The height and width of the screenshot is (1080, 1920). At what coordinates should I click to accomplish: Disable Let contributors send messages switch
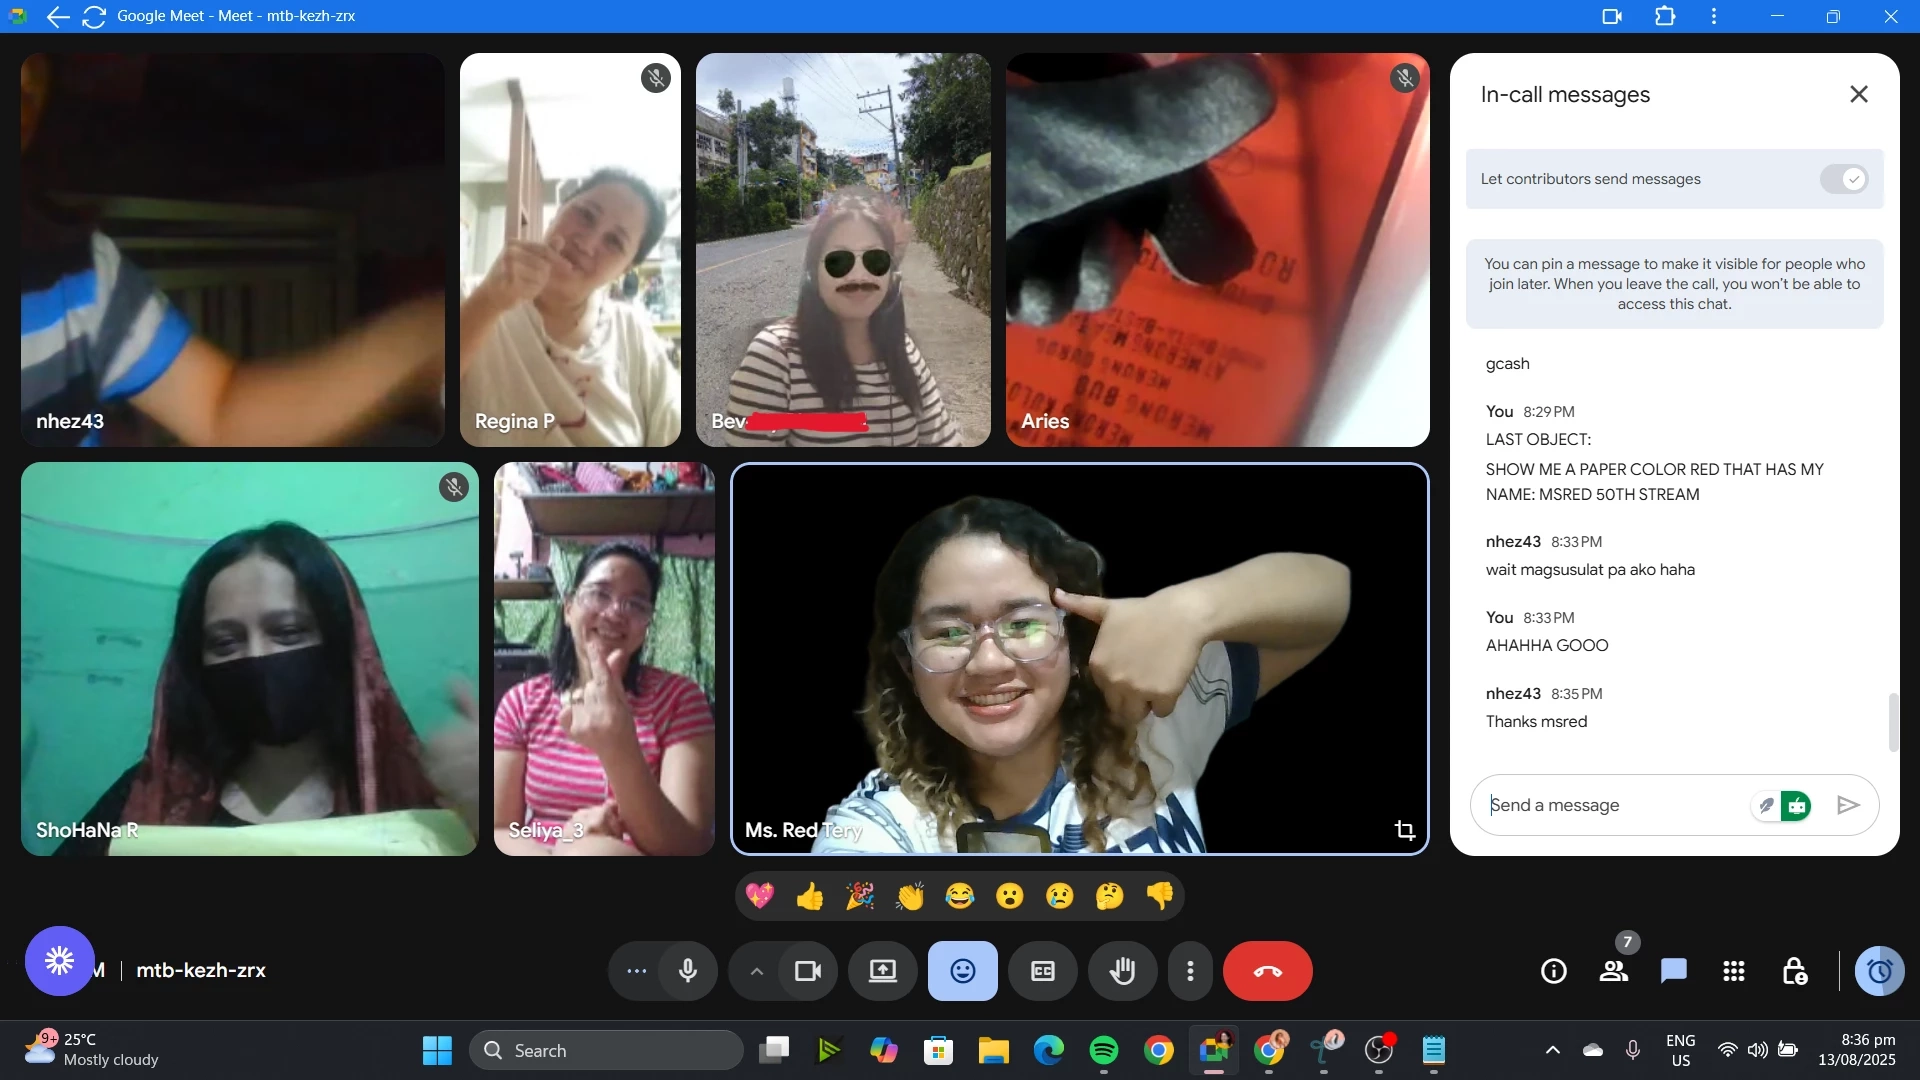[x=1843, y=179]
